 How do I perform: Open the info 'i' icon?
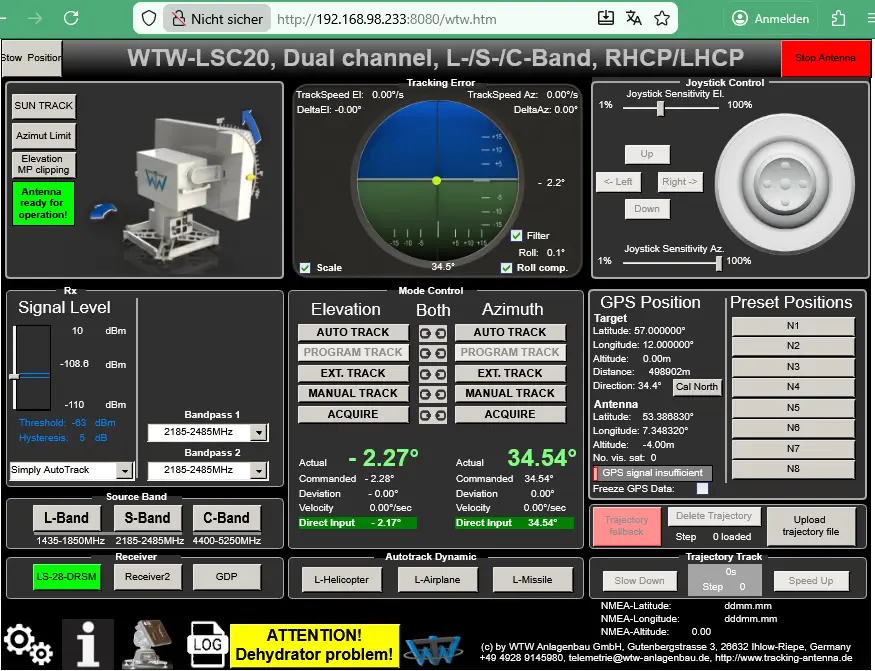[x=88, y=644]
